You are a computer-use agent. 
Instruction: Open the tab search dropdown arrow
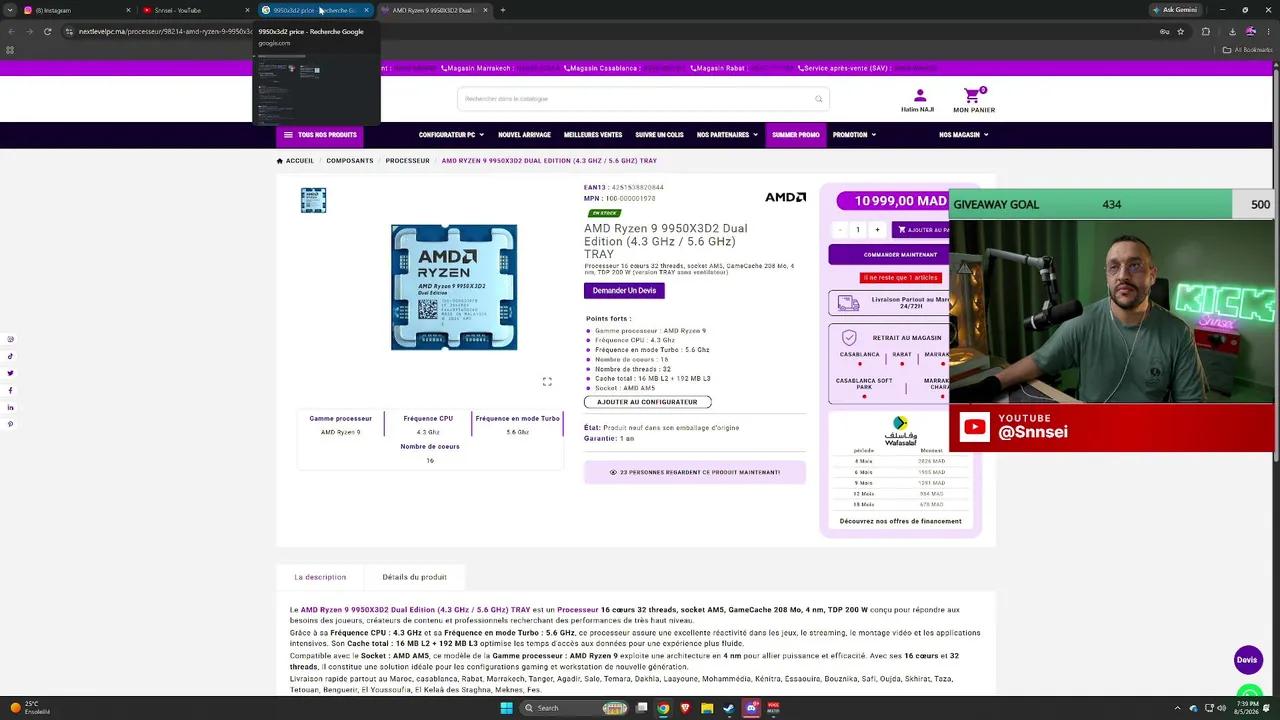10,10
